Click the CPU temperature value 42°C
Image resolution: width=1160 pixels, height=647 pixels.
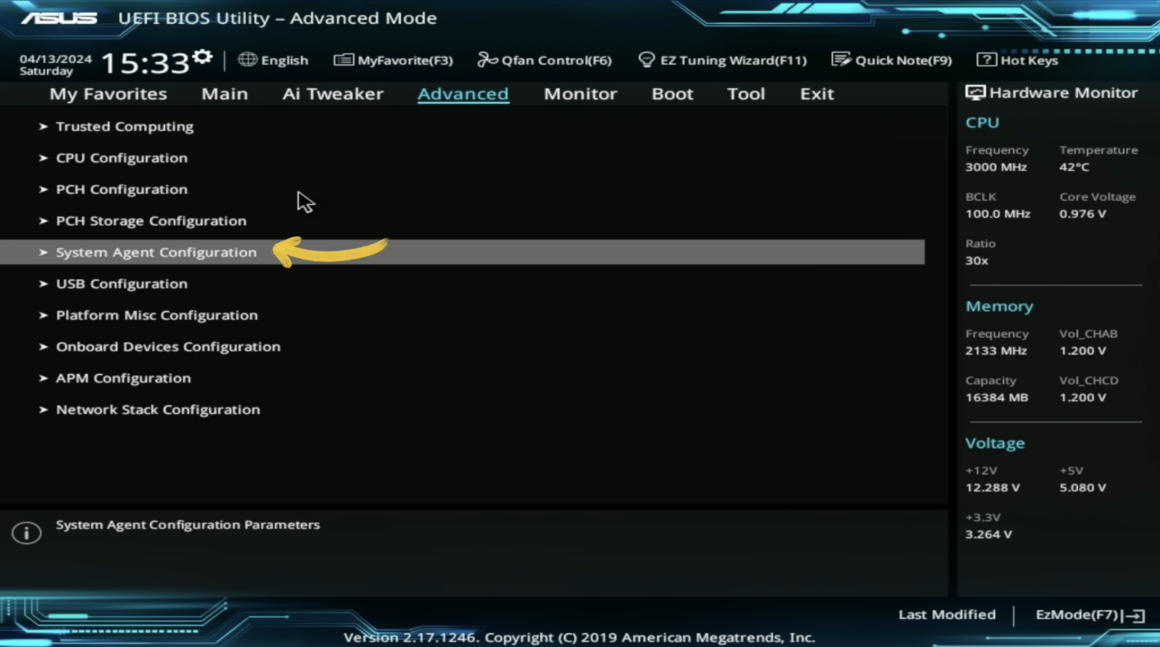coord(1074,167)
